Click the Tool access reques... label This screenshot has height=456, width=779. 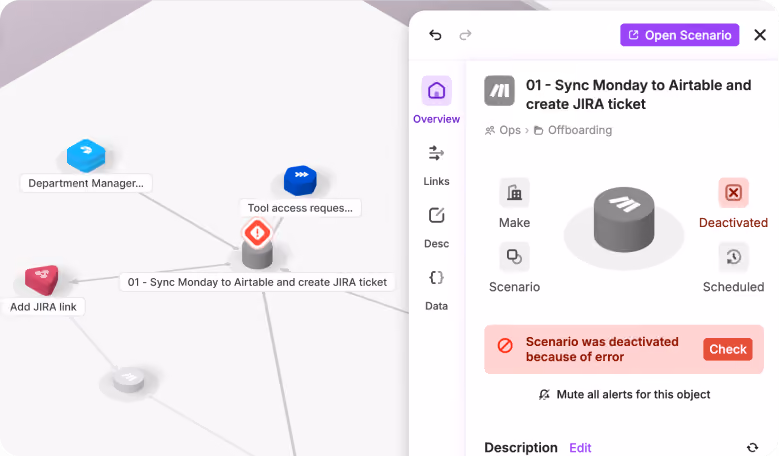tap(300, 208)
